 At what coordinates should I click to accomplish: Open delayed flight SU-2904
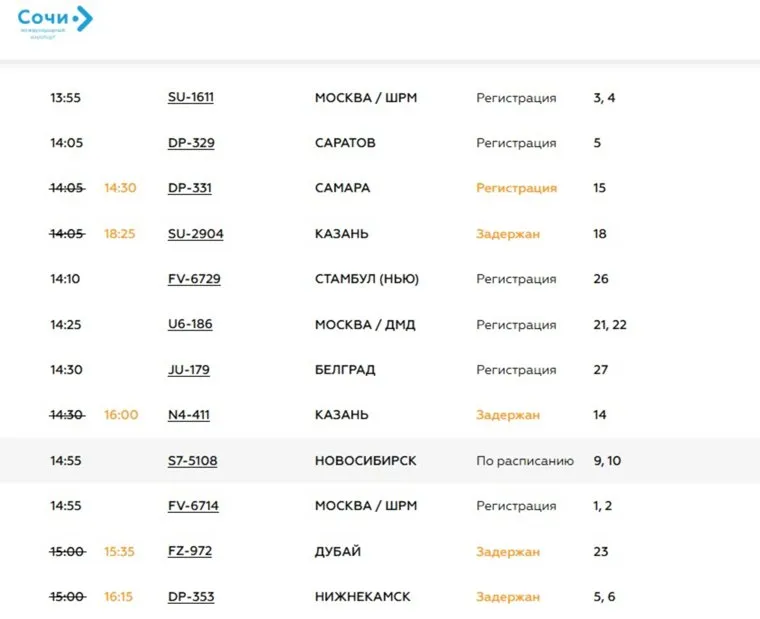(x=195, y=234)
